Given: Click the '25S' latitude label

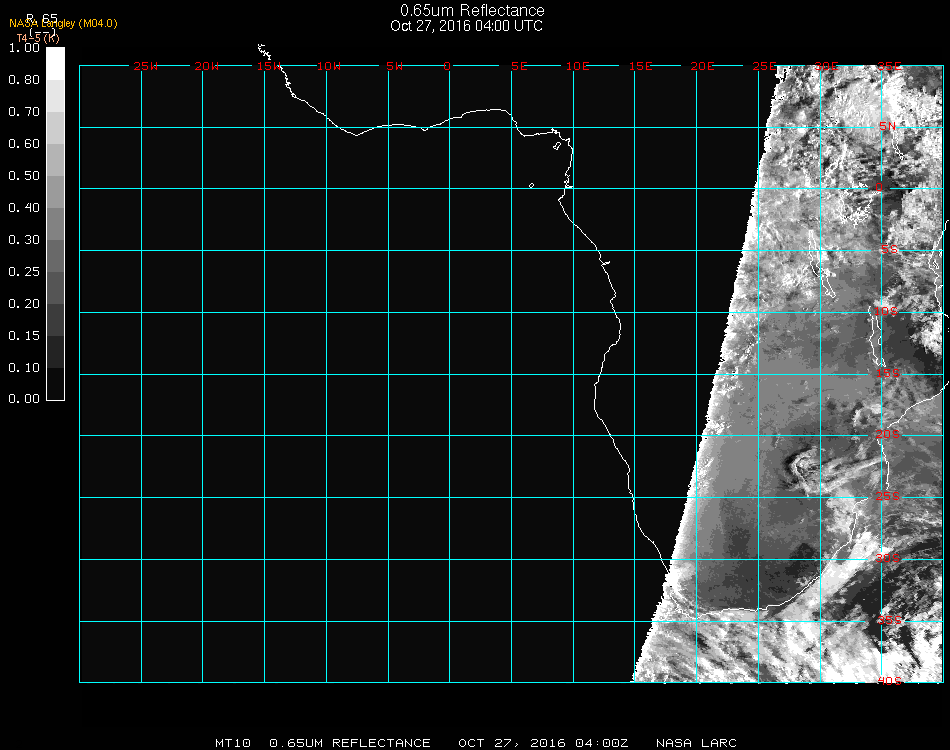Looking at the screenshot, I should click(x=888, y=497).
